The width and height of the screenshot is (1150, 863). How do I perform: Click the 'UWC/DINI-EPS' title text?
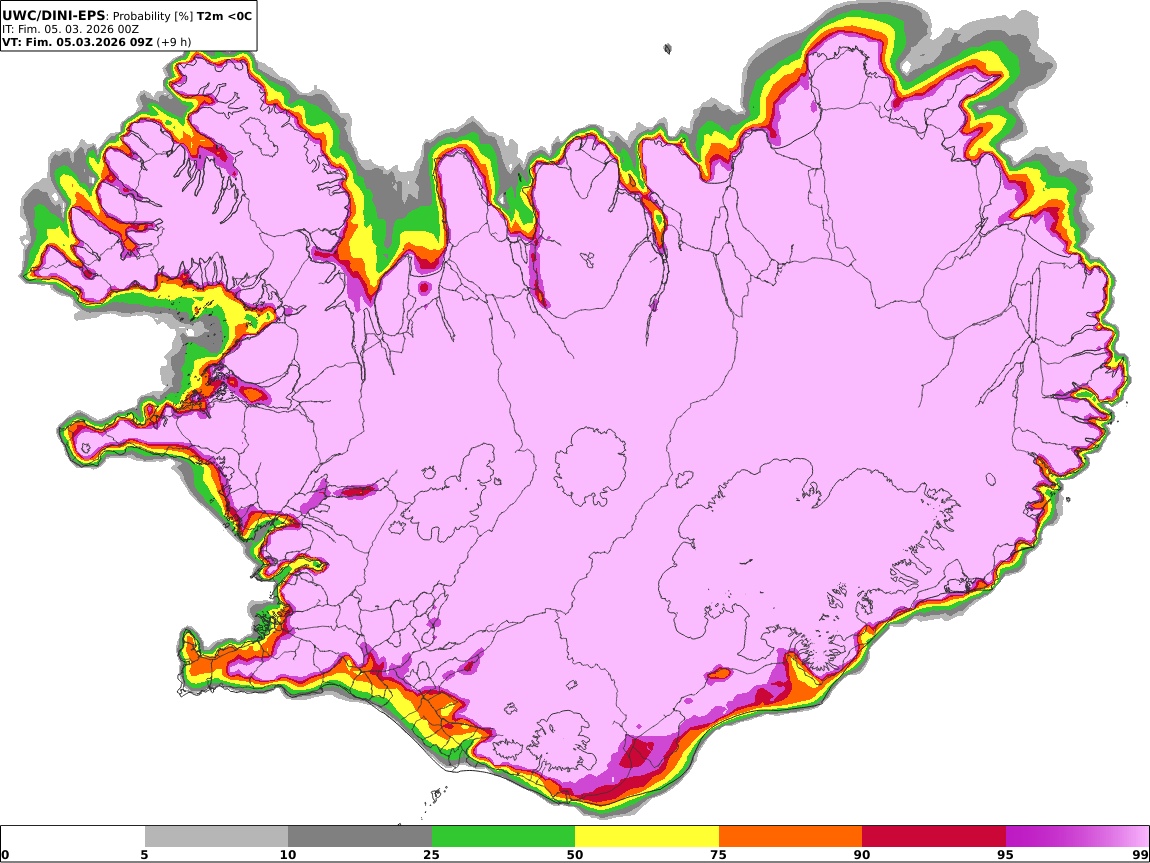pos(53,15)
